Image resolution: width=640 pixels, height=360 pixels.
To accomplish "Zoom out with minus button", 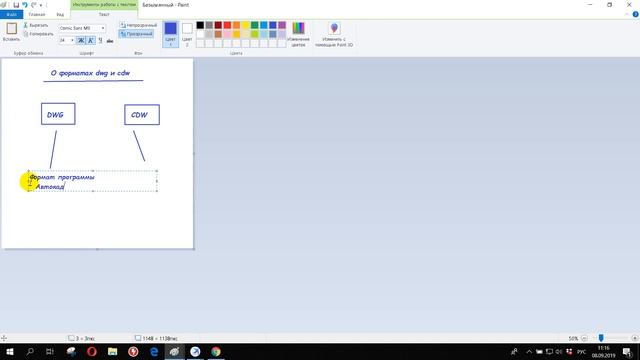I will [584, 338].
